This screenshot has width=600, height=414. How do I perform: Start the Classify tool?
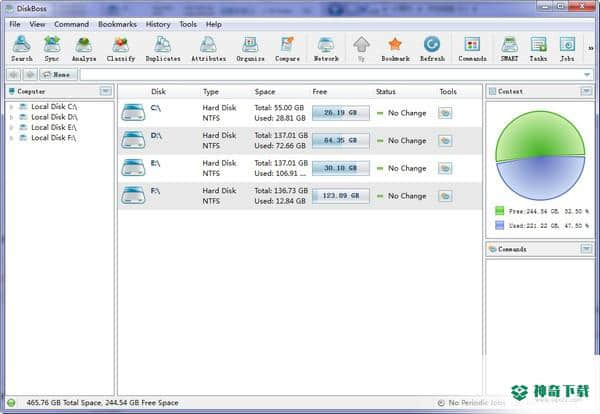[x=121, y=49]
